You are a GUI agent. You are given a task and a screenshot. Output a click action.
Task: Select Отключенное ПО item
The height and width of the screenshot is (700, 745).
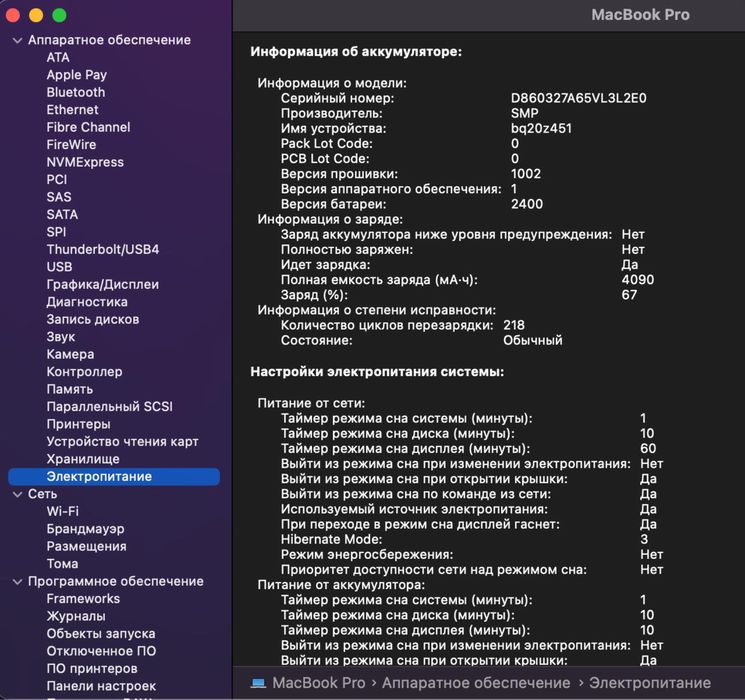tap(101, 651)
